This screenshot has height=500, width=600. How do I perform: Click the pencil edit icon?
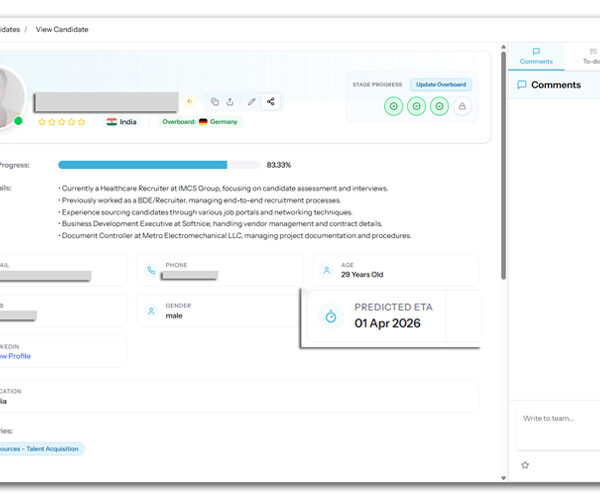click(x=251, y=101)
